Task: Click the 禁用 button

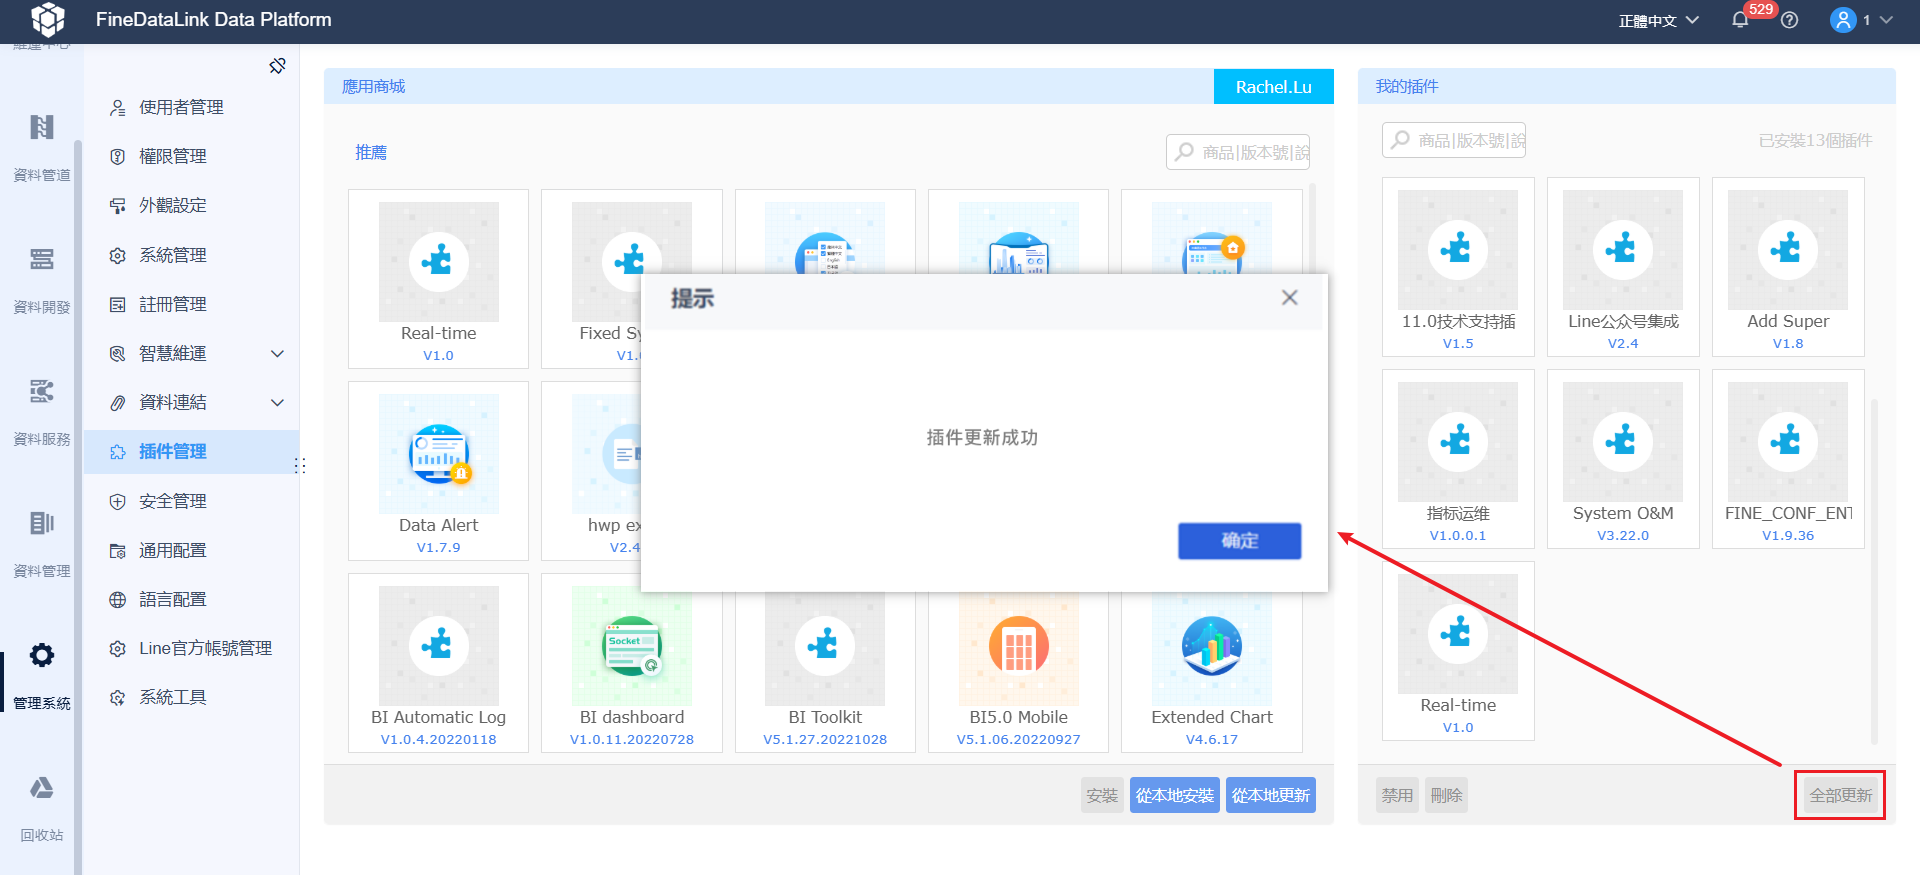Action: (x=1397, y=796)
